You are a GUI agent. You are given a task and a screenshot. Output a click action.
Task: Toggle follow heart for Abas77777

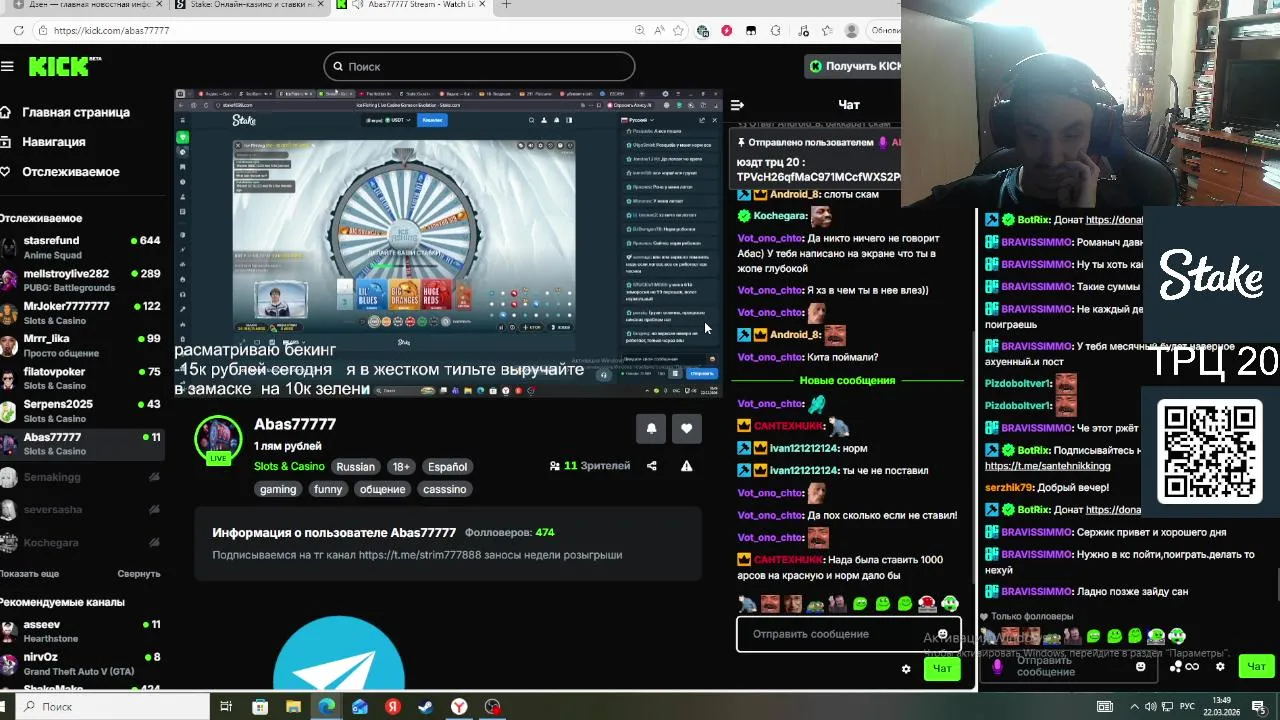[686, 428]
